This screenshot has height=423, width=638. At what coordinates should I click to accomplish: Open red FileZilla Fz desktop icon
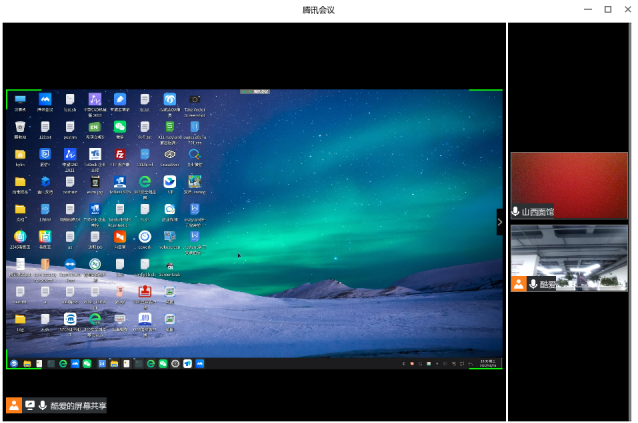[120, 155]
